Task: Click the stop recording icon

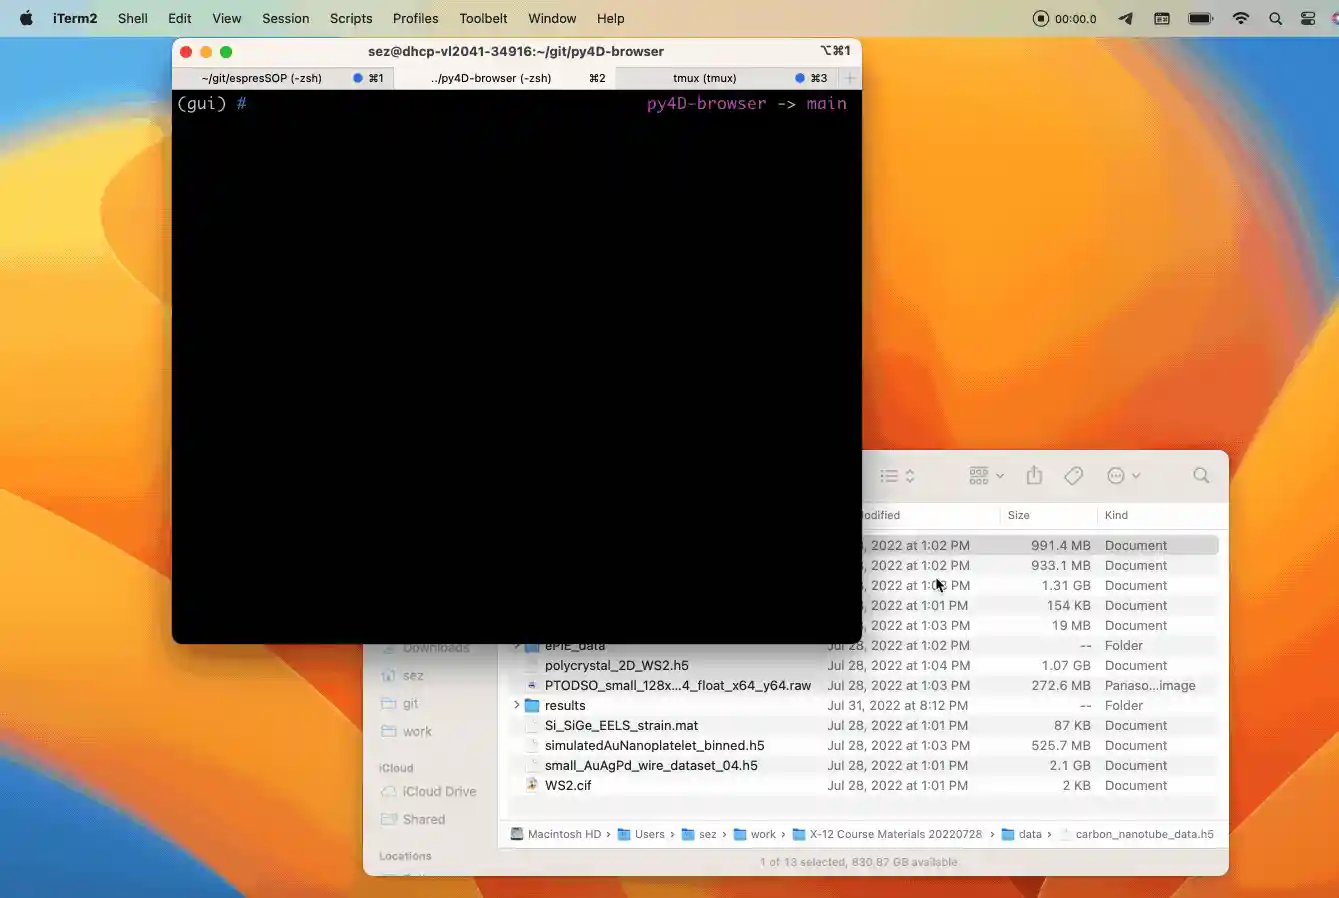Action: [x=1041, y=18]
